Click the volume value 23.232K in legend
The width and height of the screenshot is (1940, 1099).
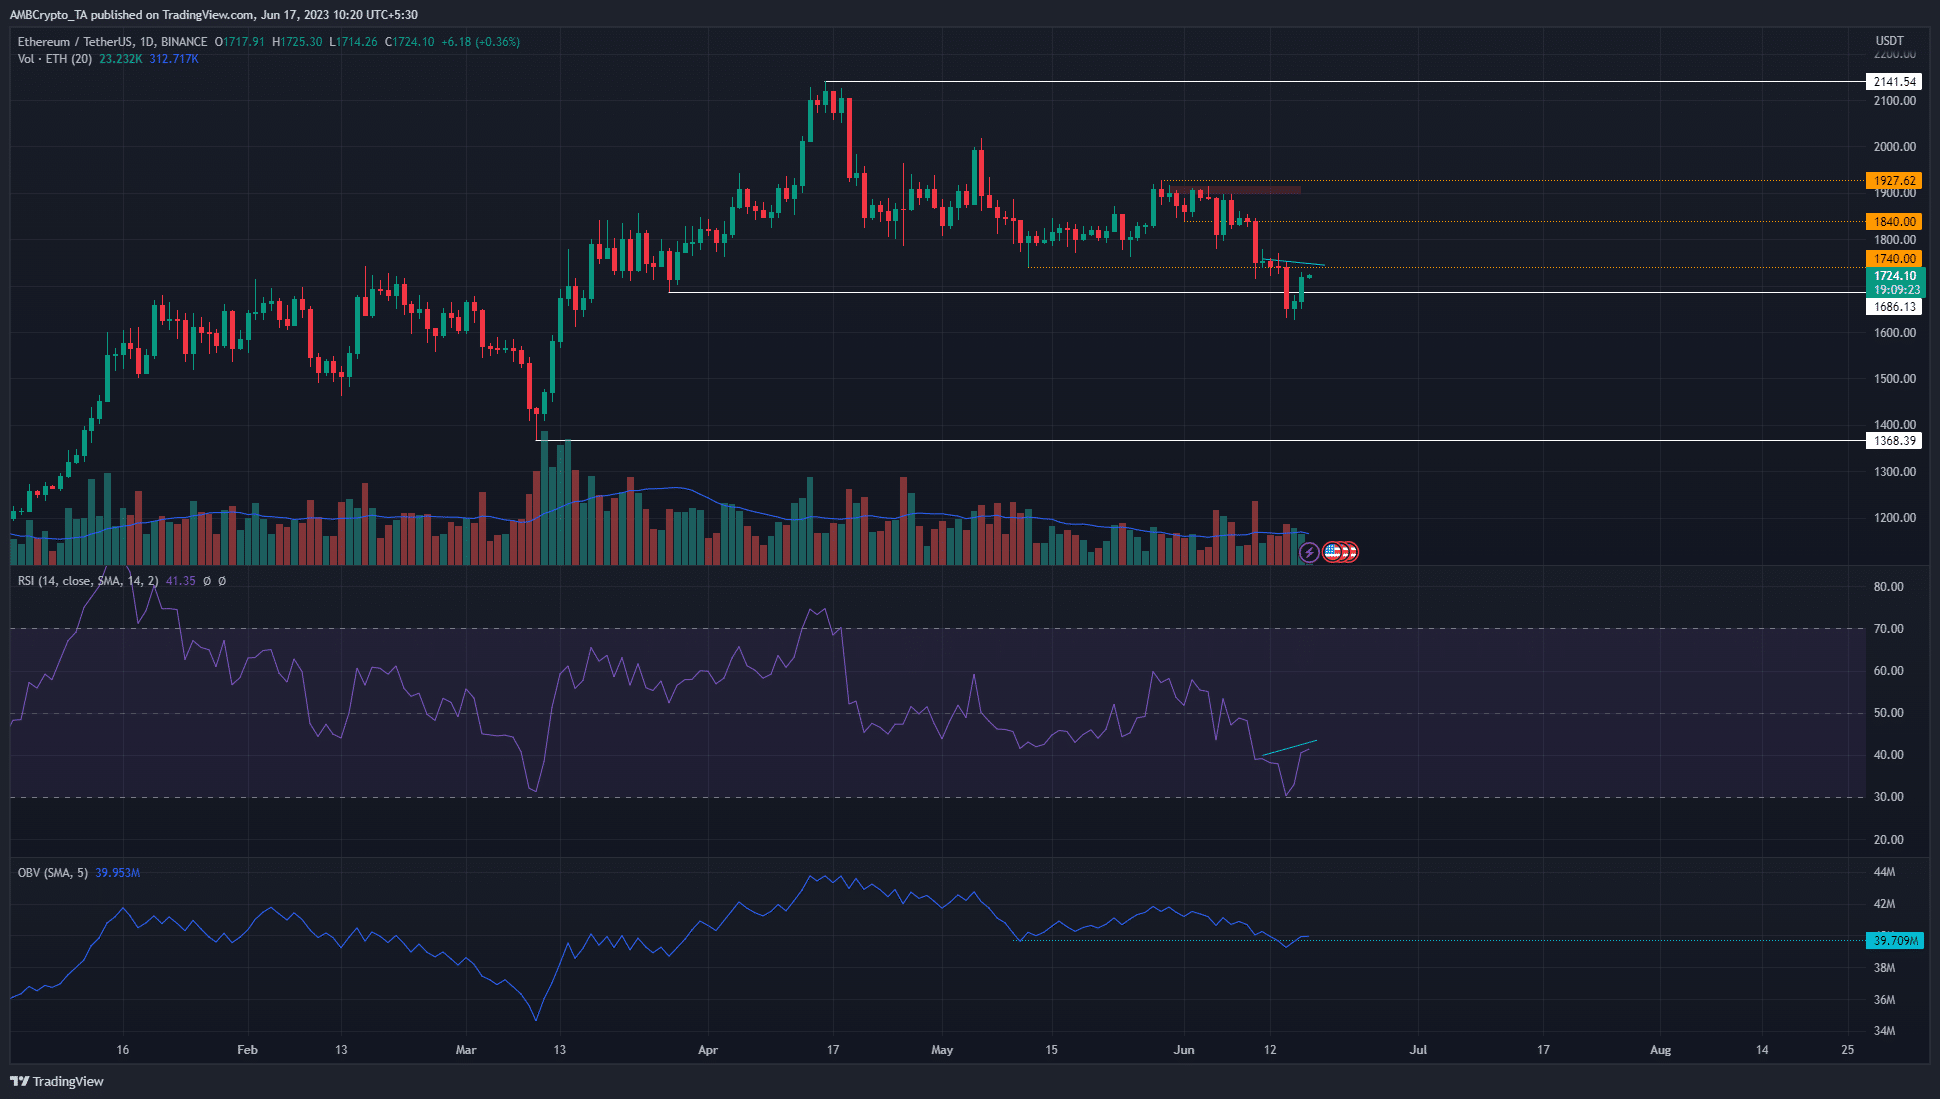(121, 59)
